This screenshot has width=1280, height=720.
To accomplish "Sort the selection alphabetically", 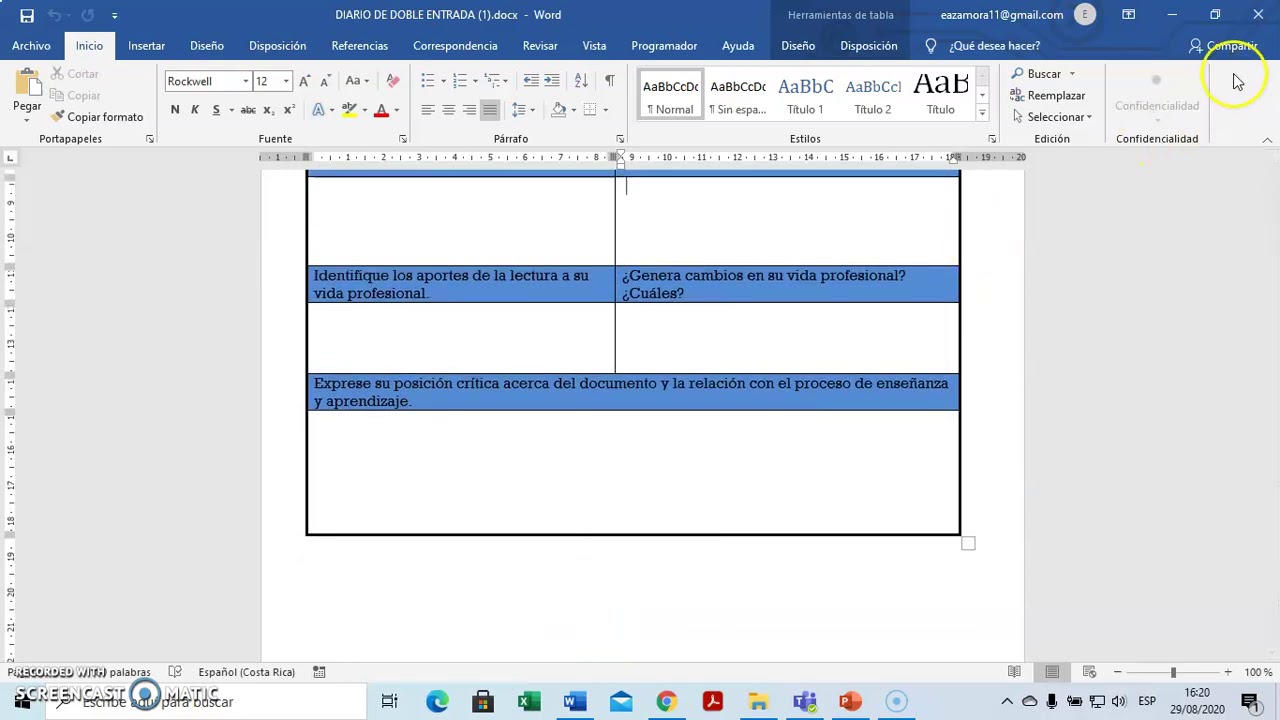I will coord(581,81).
